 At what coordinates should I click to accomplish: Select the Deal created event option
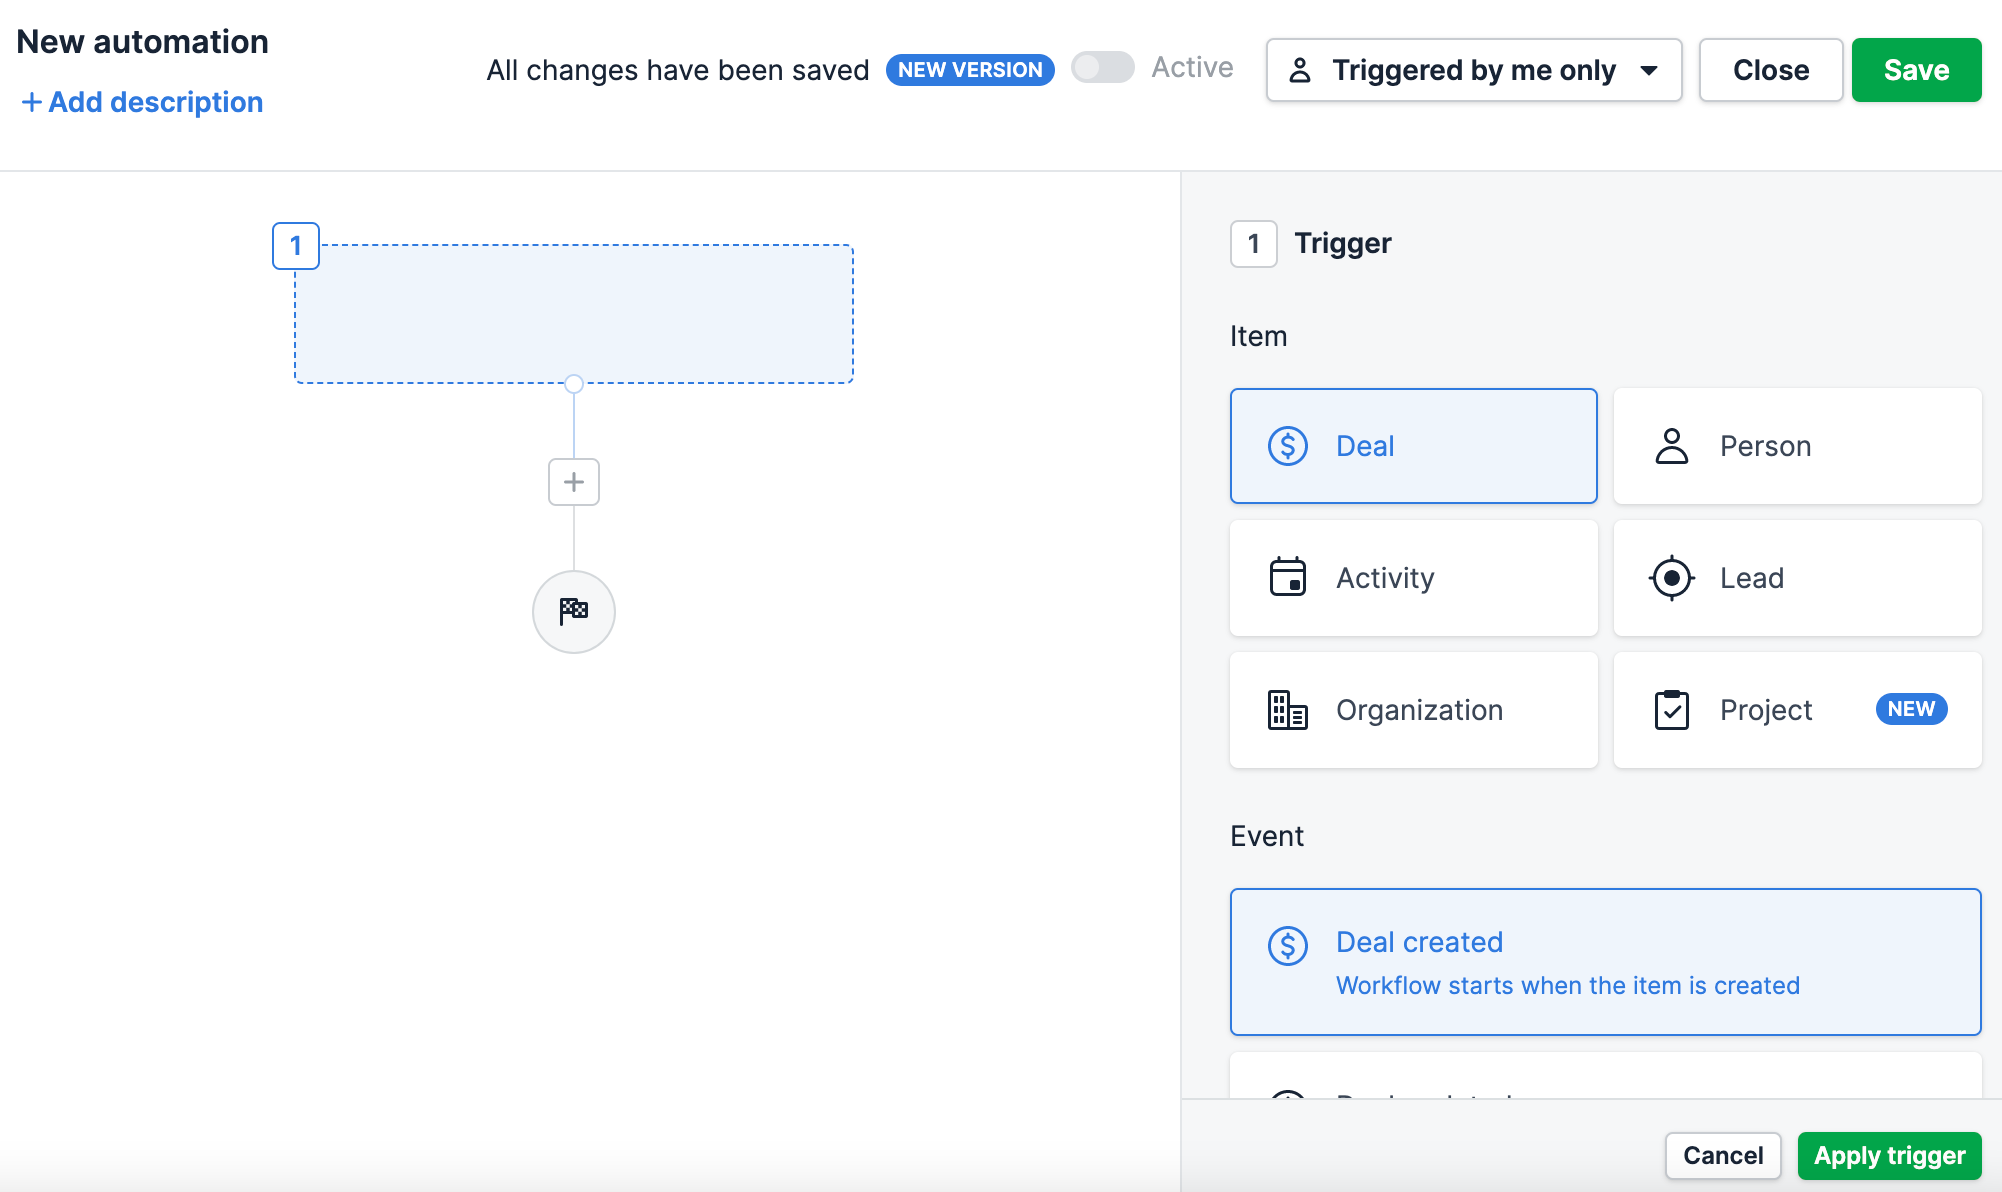[1605, 961]
